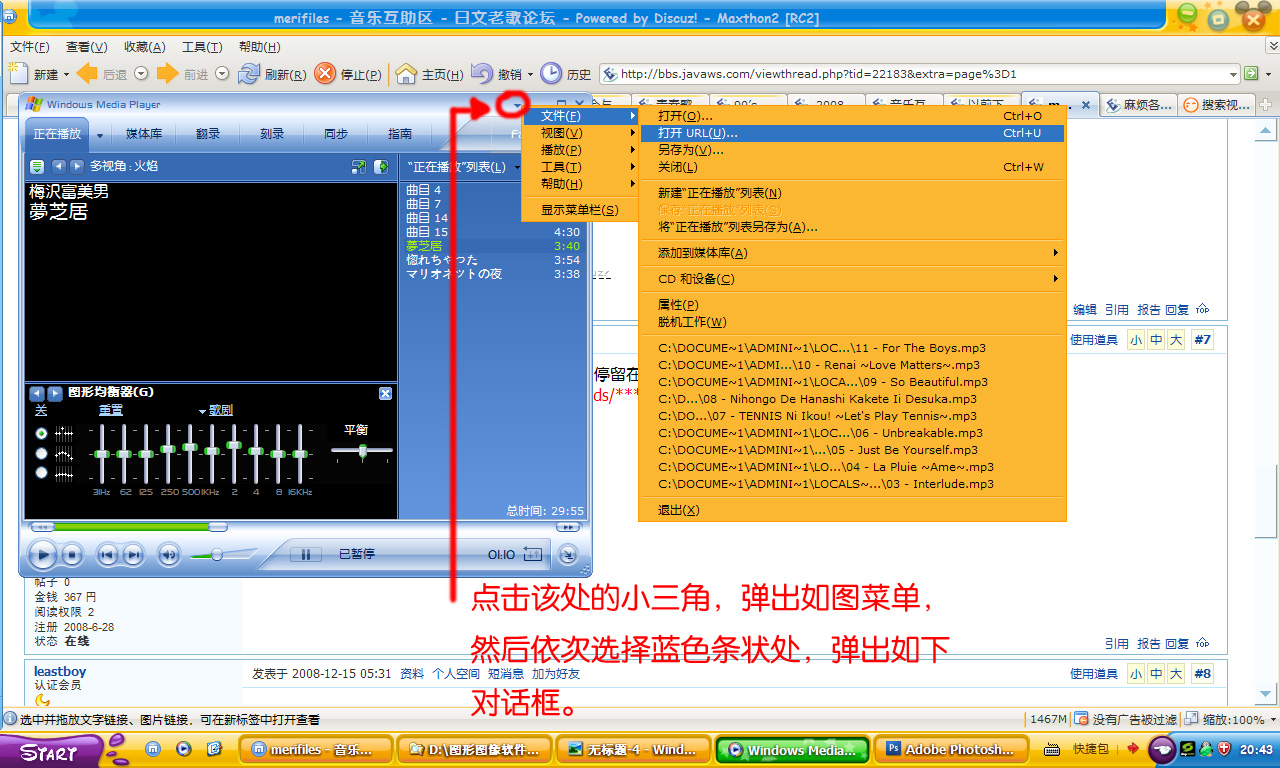Open the “正在播放”列表 dropdown
The image size is (1280, 768).
(x=460, y=167)
